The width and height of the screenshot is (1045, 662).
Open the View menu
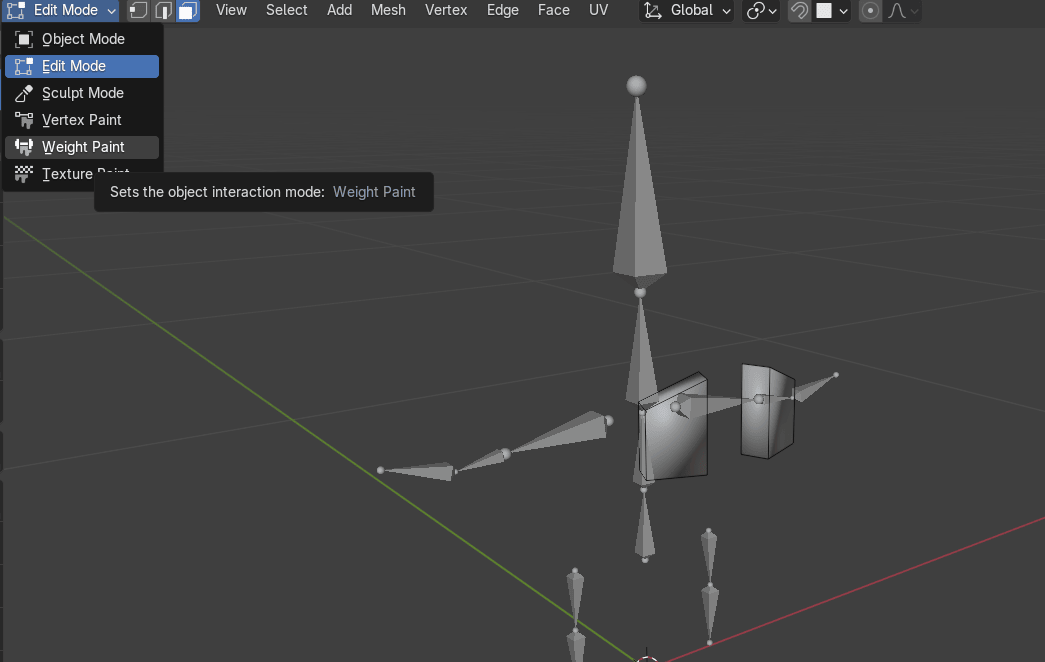[x=231, y=10]
